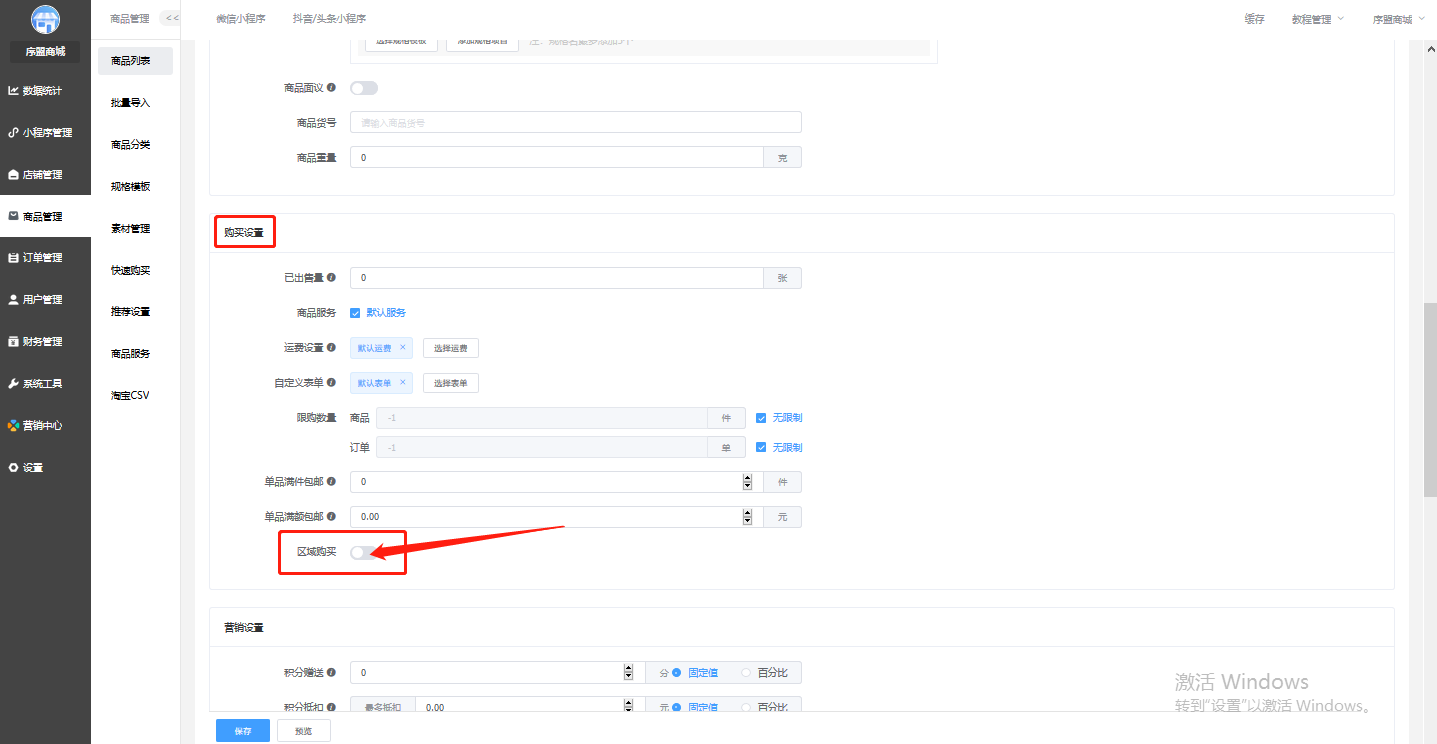Click the info icon beside 单品满额包邮
1437x744 pixels.
(x=331, y=517)
